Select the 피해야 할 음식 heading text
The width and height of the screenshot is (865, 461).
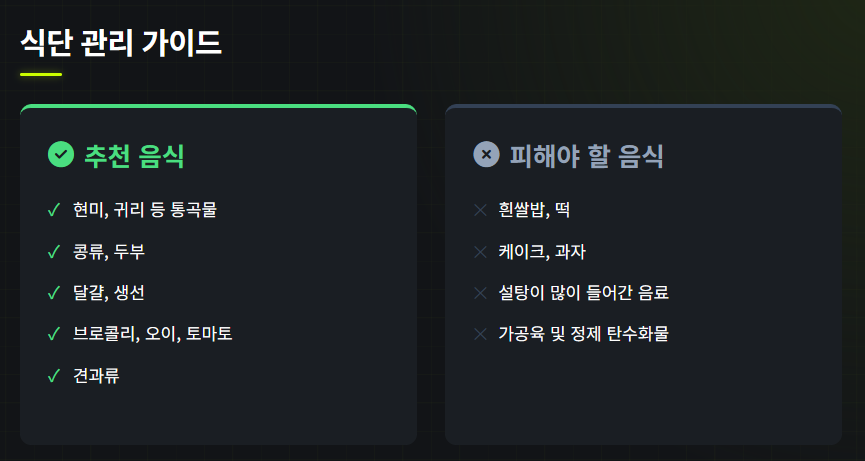586,156
